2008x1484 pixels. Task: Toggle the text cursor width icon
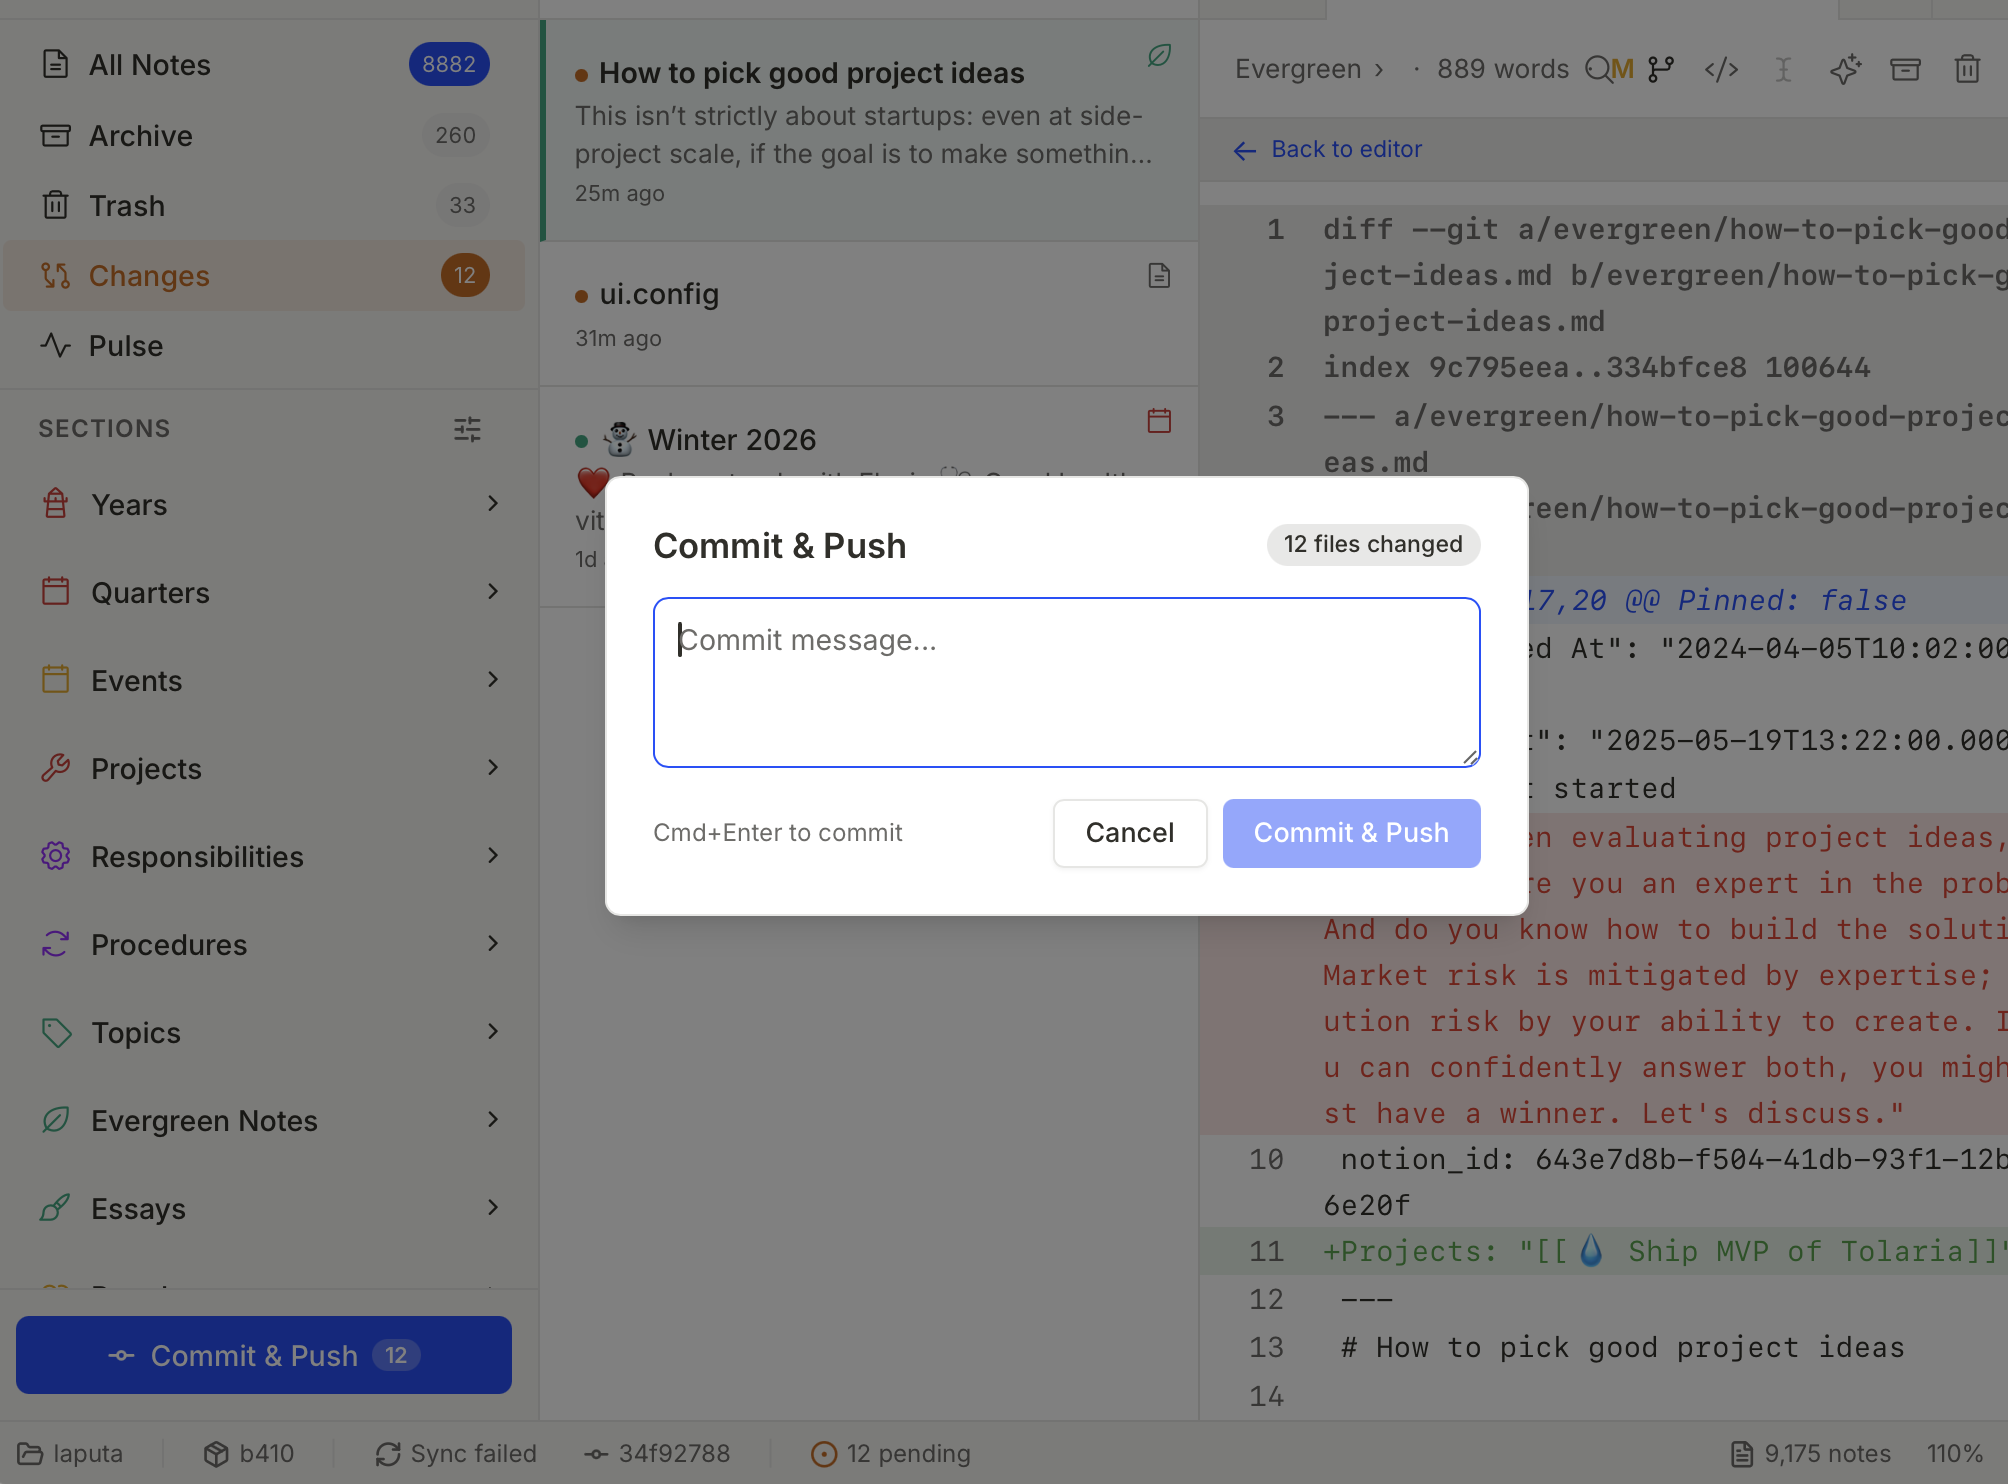pos(1783,69)
